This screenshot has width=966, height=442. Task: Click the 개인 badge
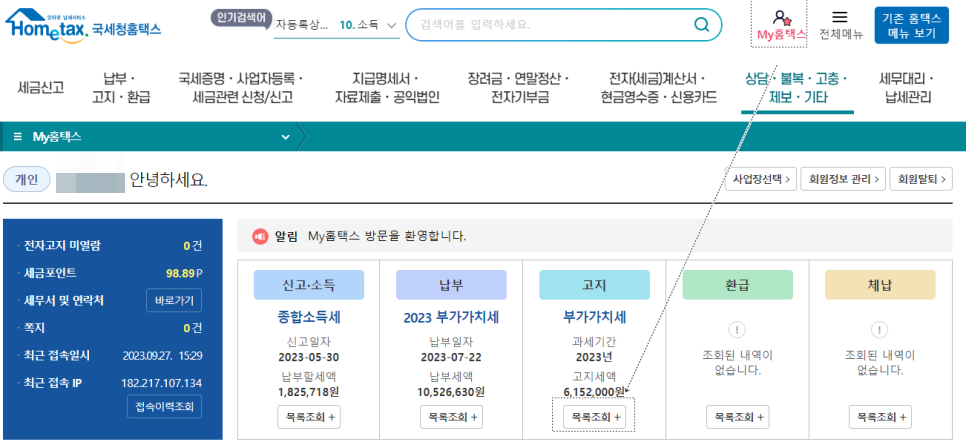(x=26, y=179)
